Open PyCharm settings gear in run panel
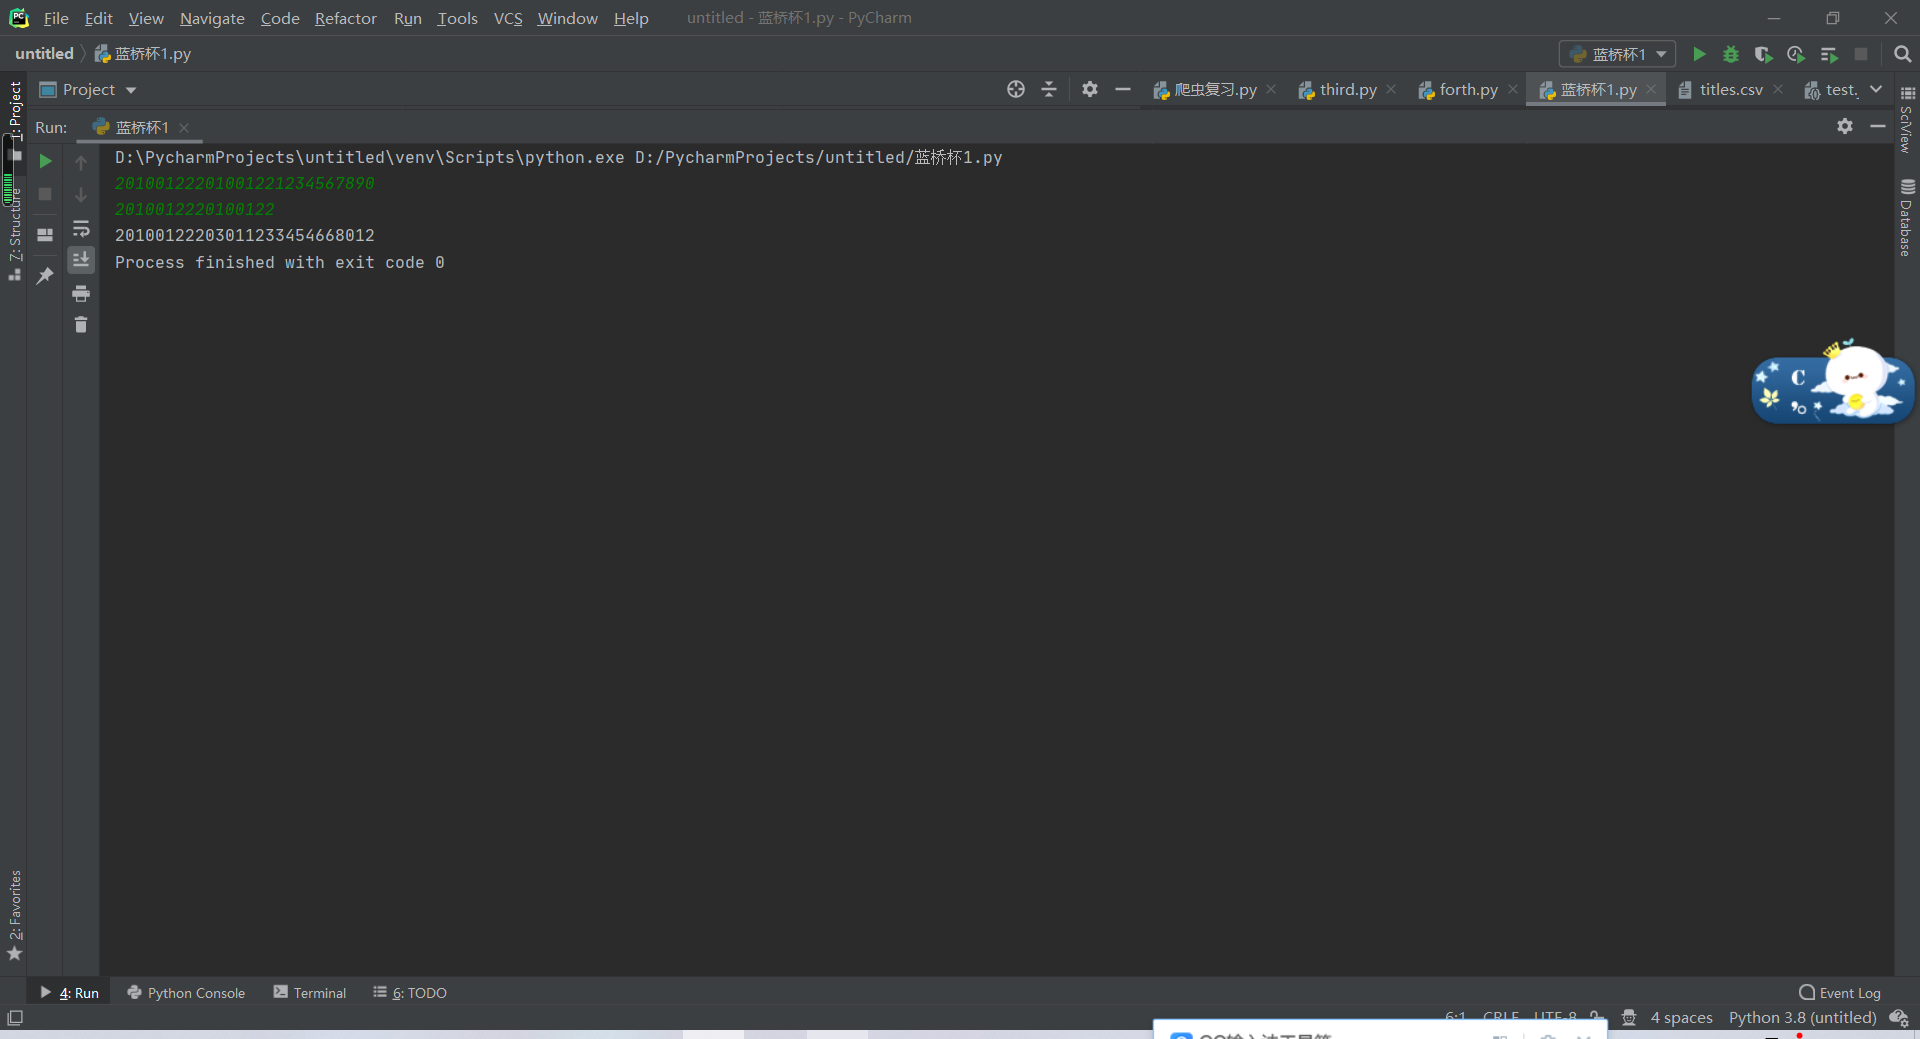Viewport: 1920px width, 1039px height. (1845, 127)
